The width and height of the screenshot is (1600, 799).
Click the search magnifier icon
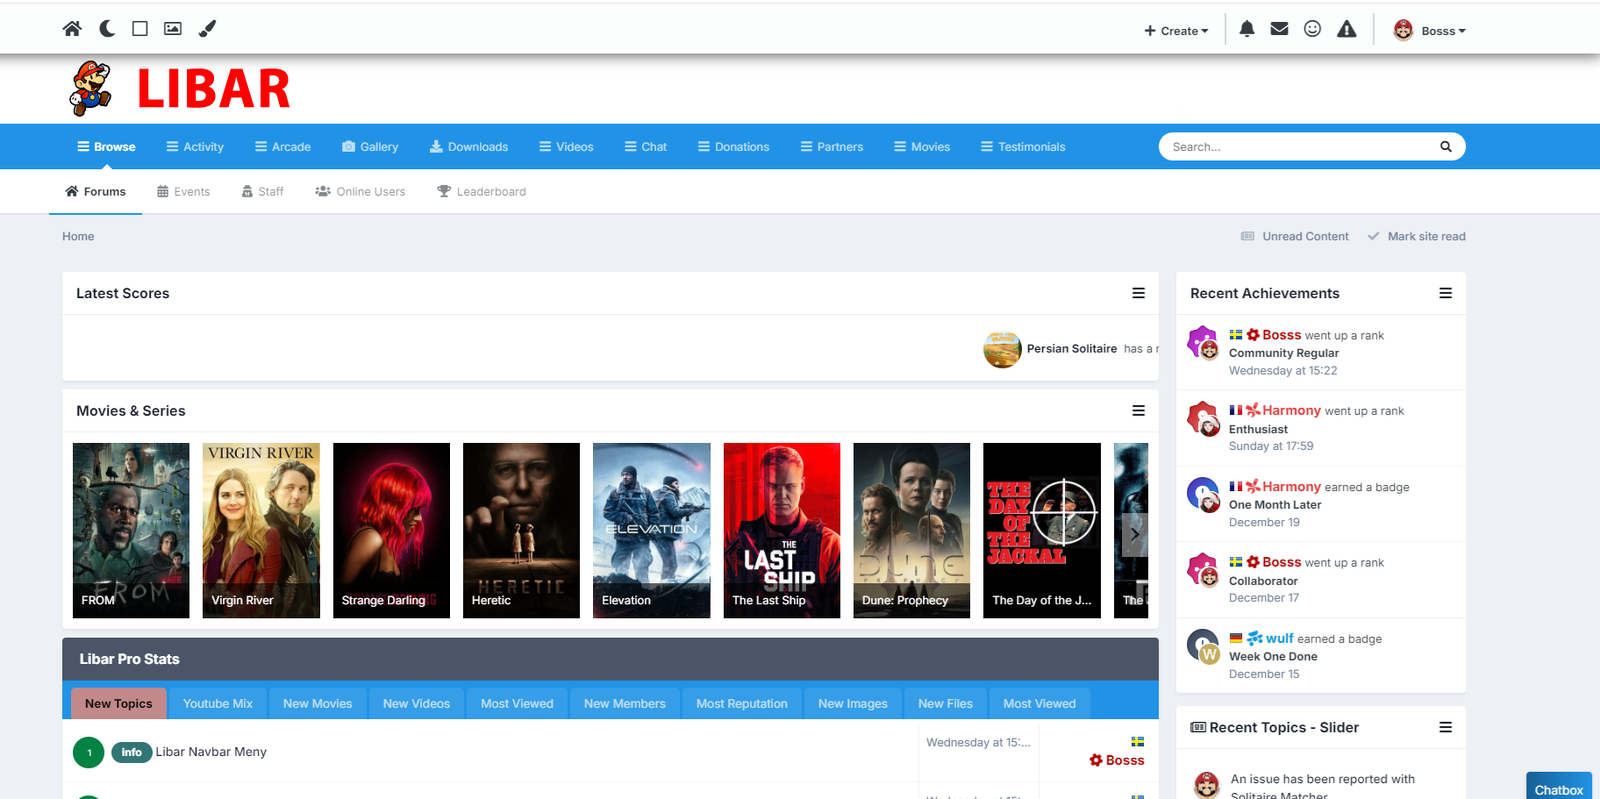click(1445, 147)
